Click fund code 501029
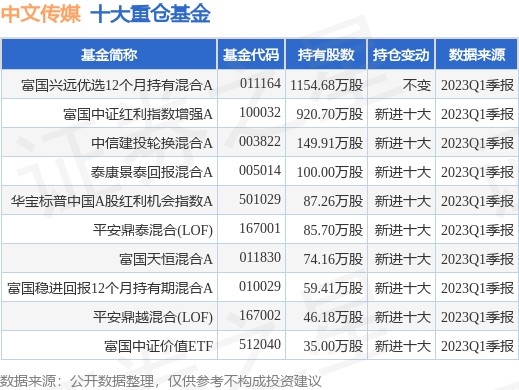The image size is (519, 390). pyautogui.click(x=260, y=199)
